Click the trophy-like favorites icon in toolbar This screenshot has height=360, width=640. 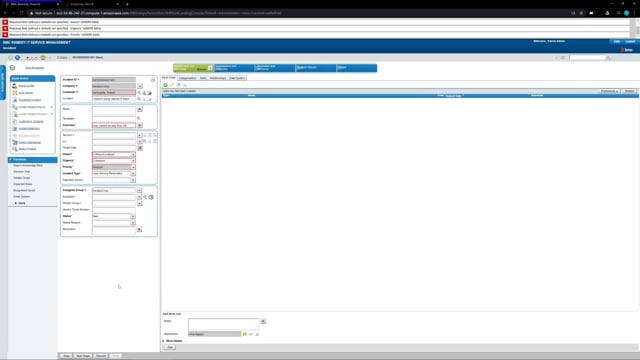click(43, 58)
